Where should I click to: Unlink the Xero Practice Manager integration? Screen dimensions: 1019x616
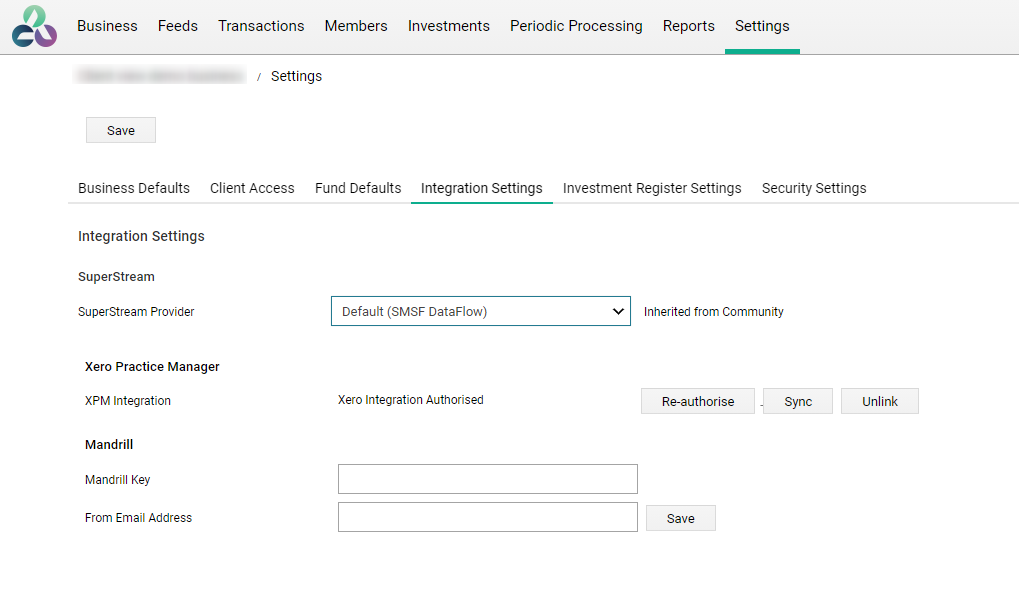tap(880, 401)
